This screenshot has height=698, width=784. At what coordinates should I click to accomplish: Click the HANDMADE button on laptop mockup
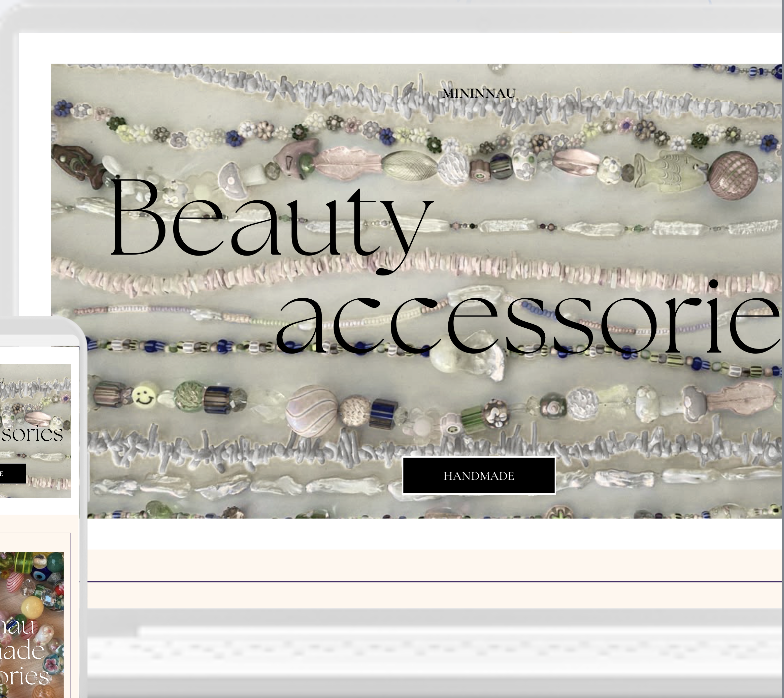coord(479,476)
